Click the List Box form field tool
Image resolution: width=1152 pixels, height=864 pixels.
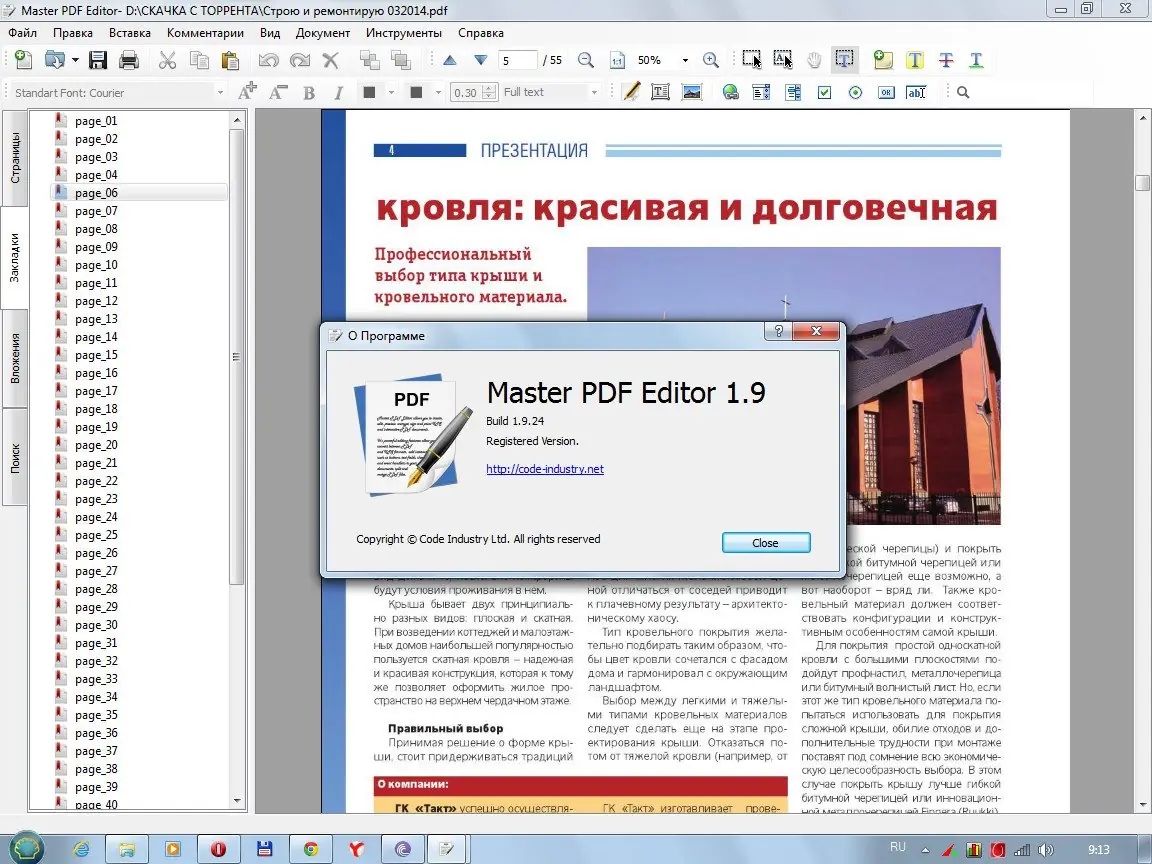pos(761,93)
